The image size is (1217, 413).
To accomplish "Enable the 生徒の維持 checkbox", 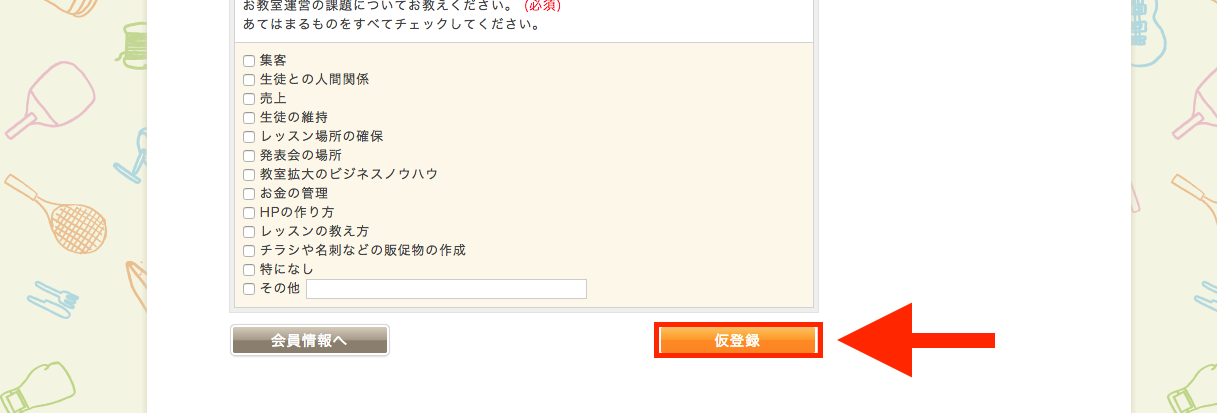I will click(x=249, y=118).
